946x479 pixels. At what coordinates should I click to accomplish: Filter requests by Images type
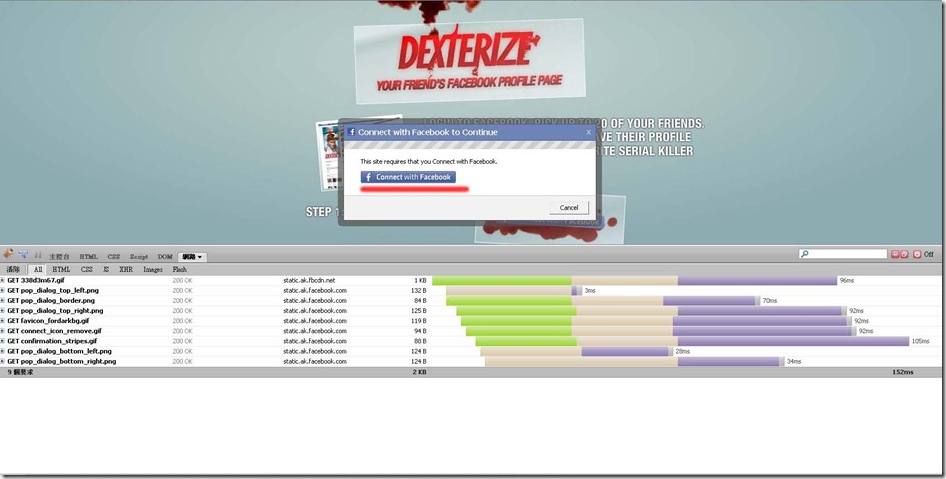click(x=153, y=270)
